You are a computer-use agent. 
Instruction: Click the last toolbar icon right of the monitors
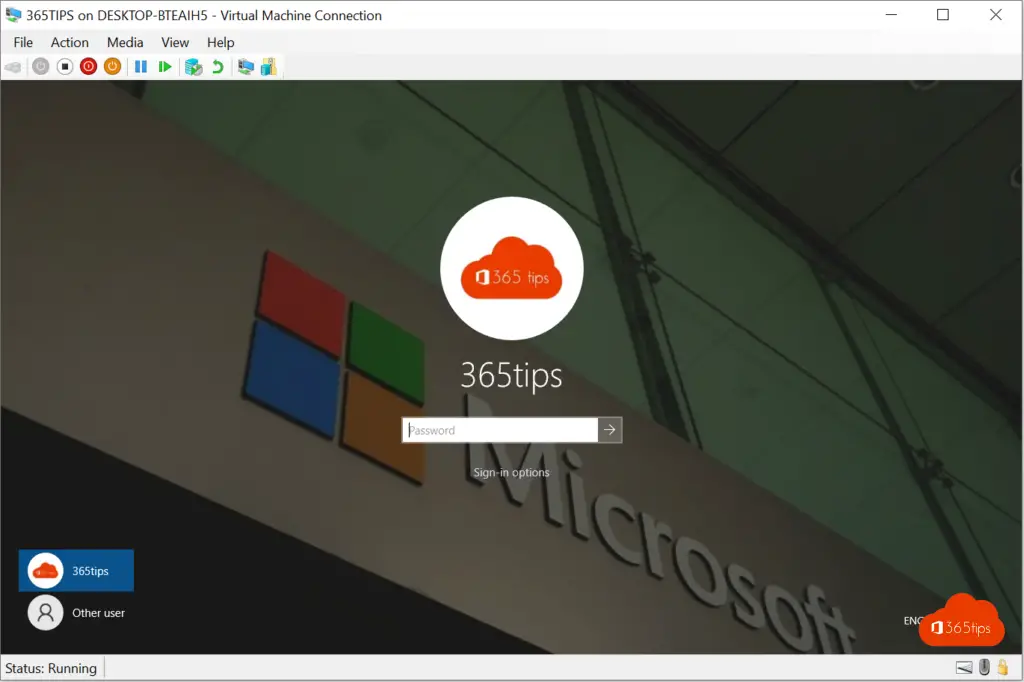point(268,67)
